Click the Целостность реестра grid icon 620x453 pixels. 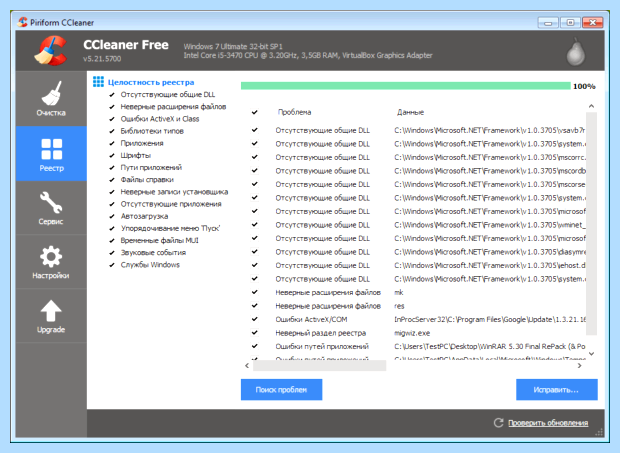pos(98,82)
